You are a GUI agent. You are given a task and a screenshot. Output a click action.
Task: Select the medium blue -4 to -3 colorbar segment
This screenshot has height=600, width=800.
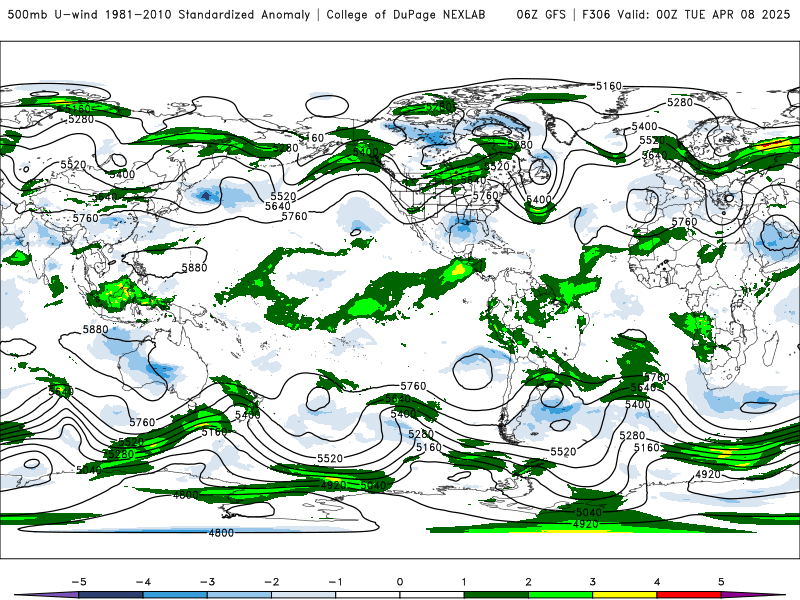coord(175,595)
